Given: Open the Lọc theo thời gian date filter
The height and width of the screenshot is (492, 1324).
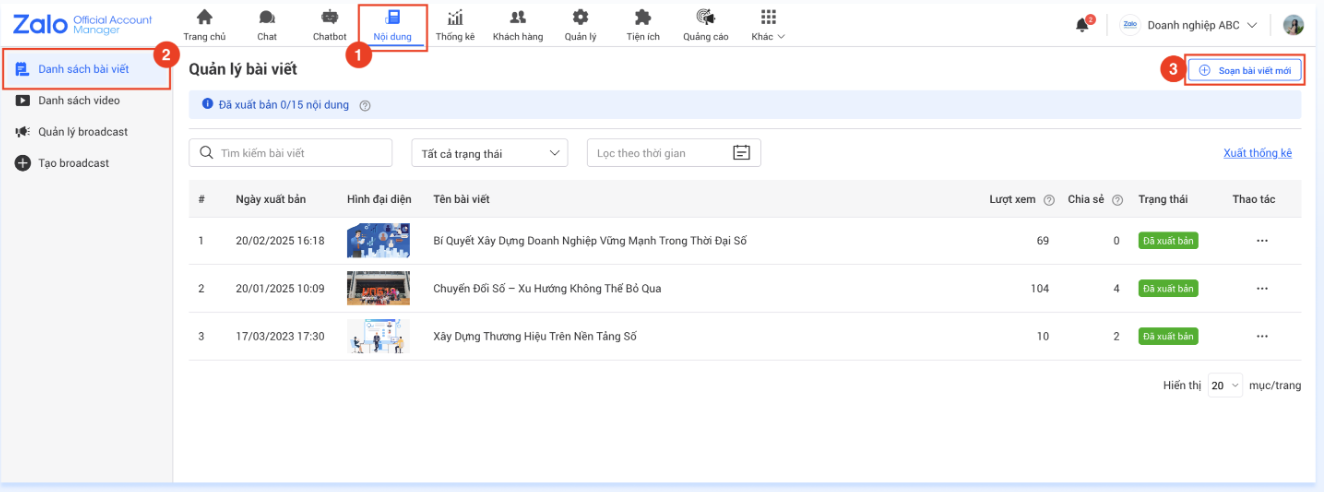Looking at the screenshot, I should pyautogui.click(x=674, y=153).
